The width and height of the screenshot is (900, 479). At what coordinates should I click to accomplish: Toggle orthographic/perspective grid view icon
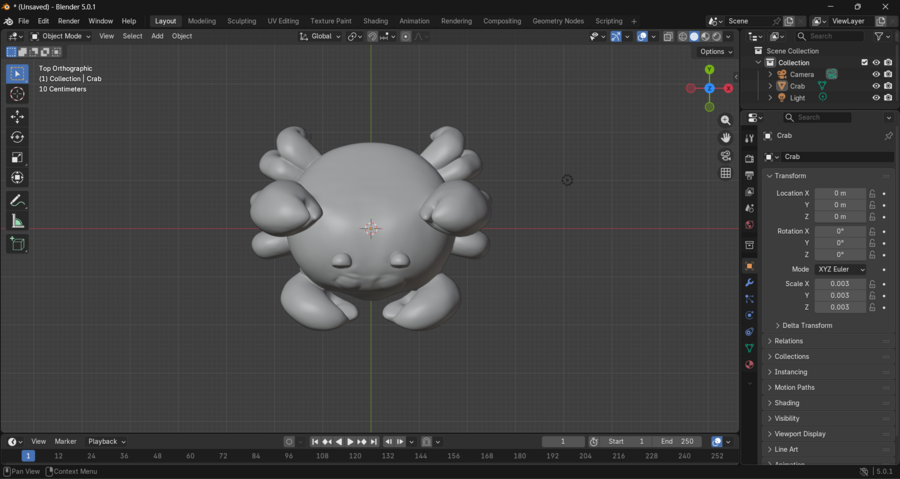click(726, 173)
